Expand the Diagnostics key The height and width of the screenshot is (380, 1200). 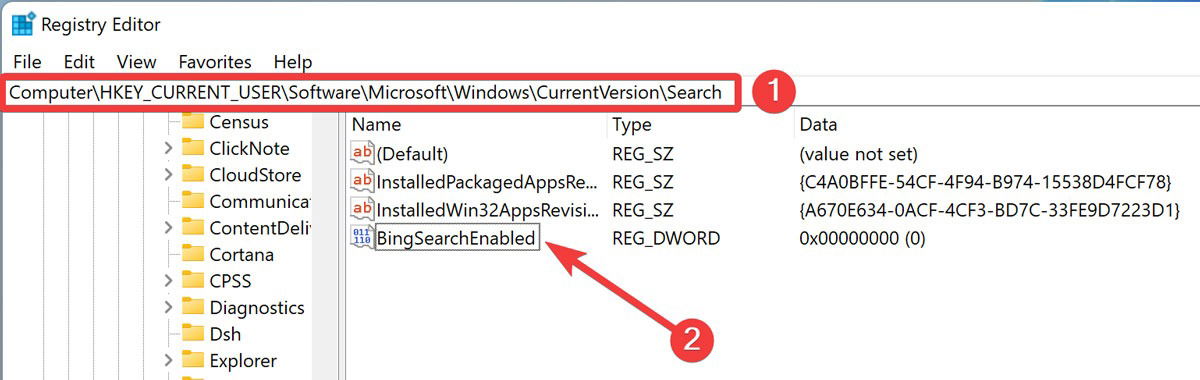[x=168, y=308]
